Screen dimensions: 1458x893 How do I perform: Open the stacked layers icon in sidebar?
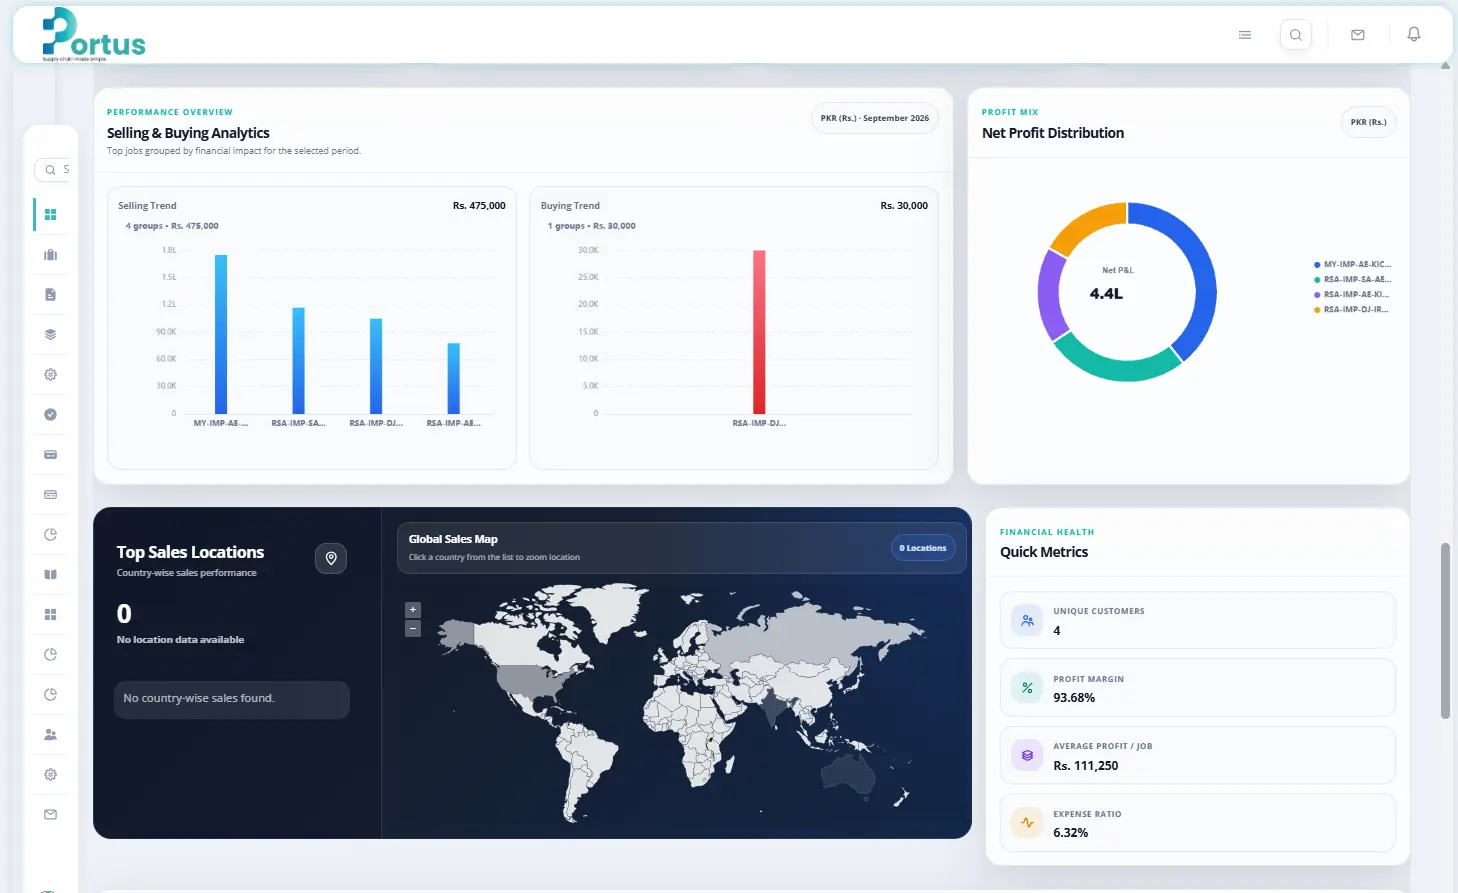(51, 334)
